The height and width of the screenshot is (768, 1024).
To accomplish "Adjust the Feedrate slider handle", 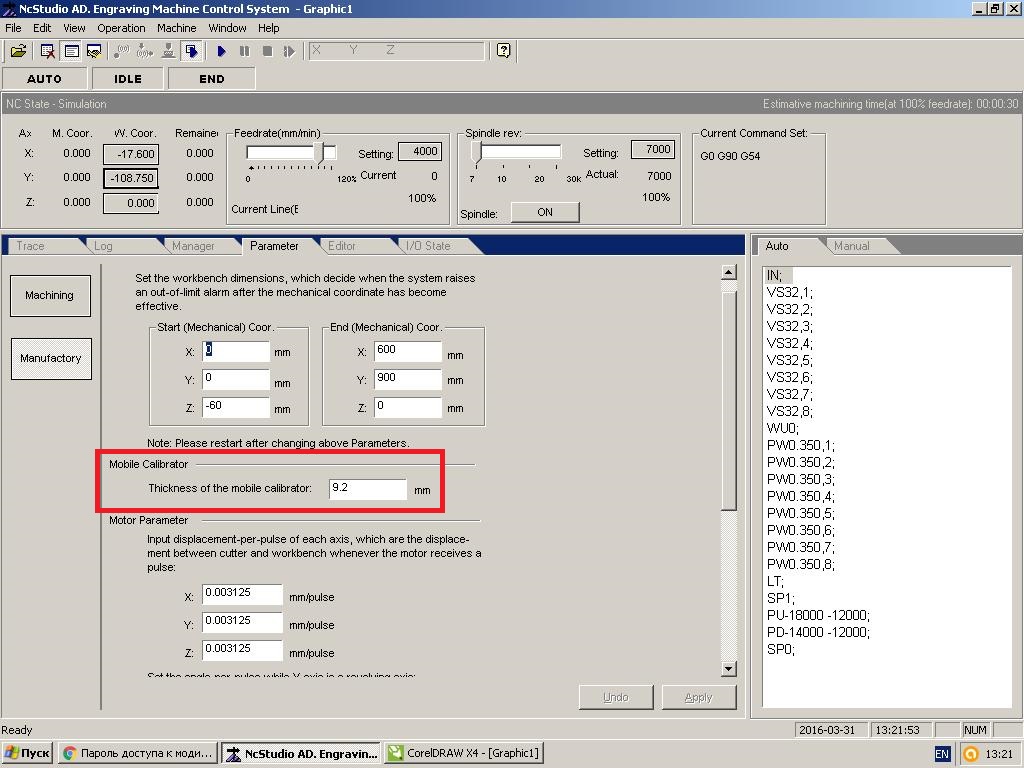I will [319, 153].
